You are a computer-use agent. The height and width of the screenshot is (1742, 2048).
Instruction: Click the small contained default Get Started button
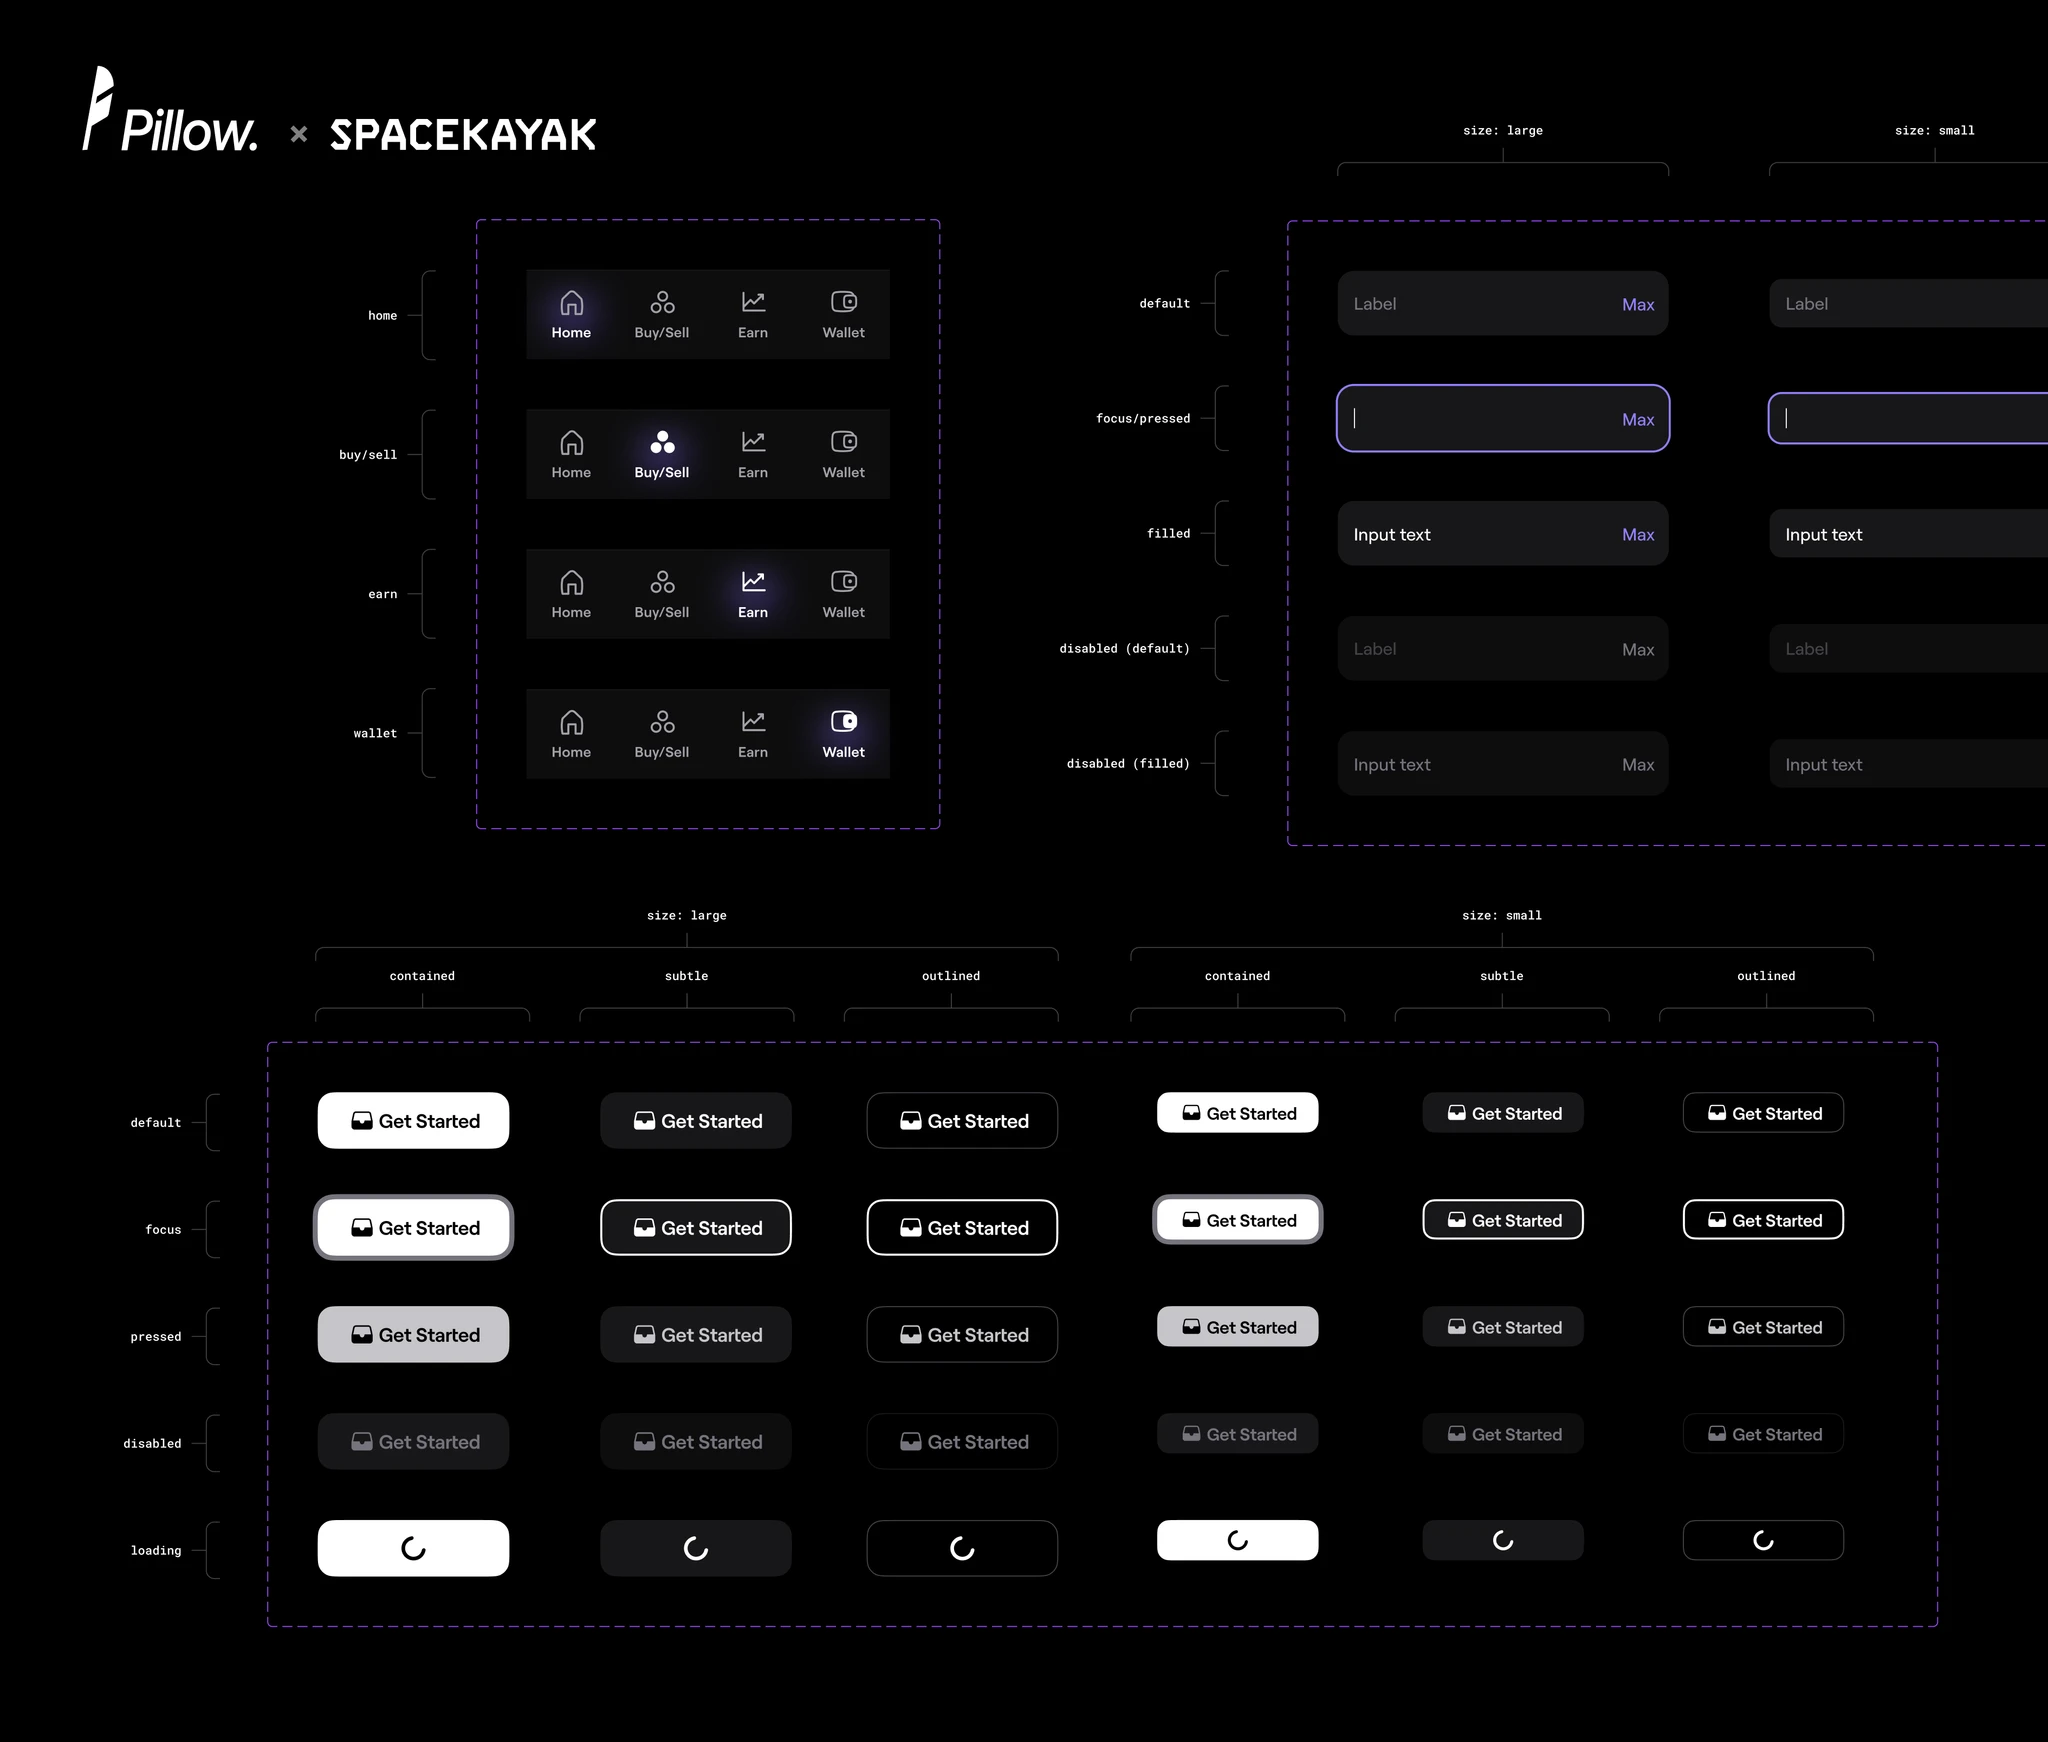point(1237,1112)
